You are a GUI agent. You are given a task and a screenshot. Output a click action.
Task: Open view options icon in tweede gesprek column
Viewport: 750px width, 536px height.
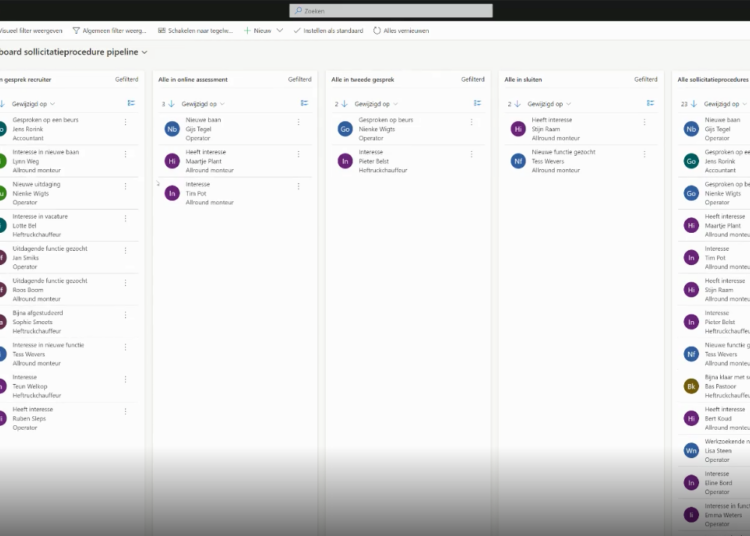coord(478,103)
